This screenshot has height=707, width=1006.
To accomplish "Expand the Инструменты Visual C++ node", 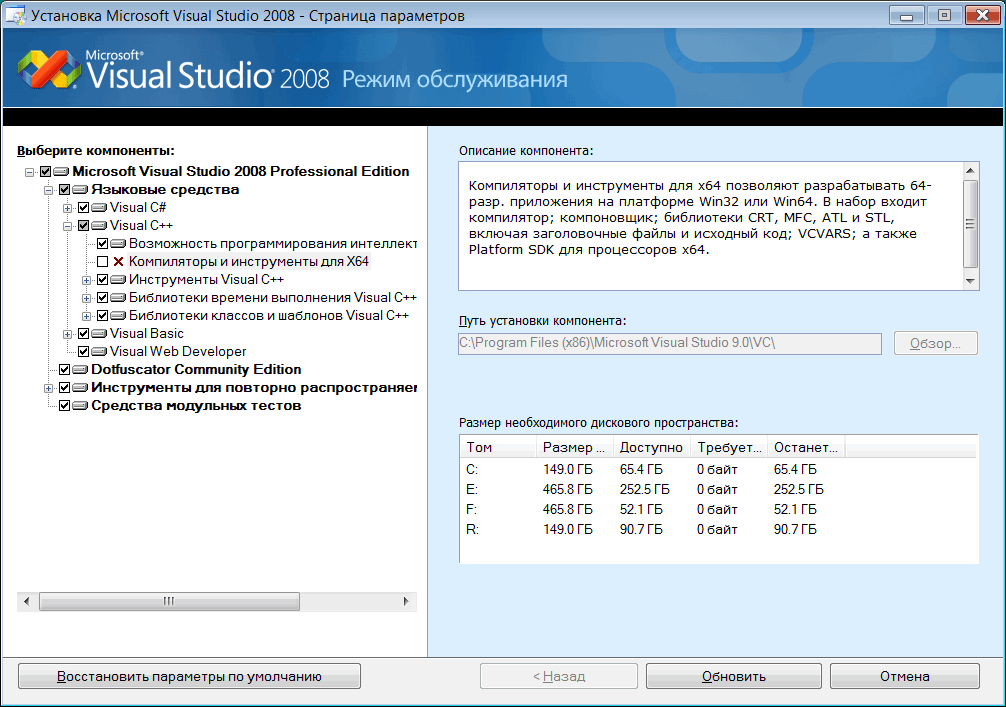I will click(x=87, y=280).
